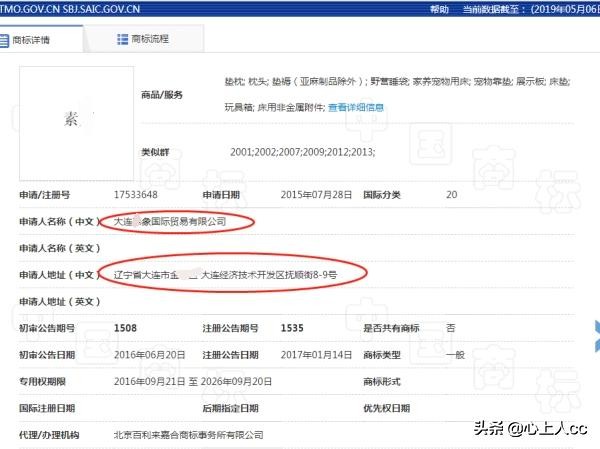Open the 帮助 help link
The height and width of the screenshot is (449, 600).
439,9
